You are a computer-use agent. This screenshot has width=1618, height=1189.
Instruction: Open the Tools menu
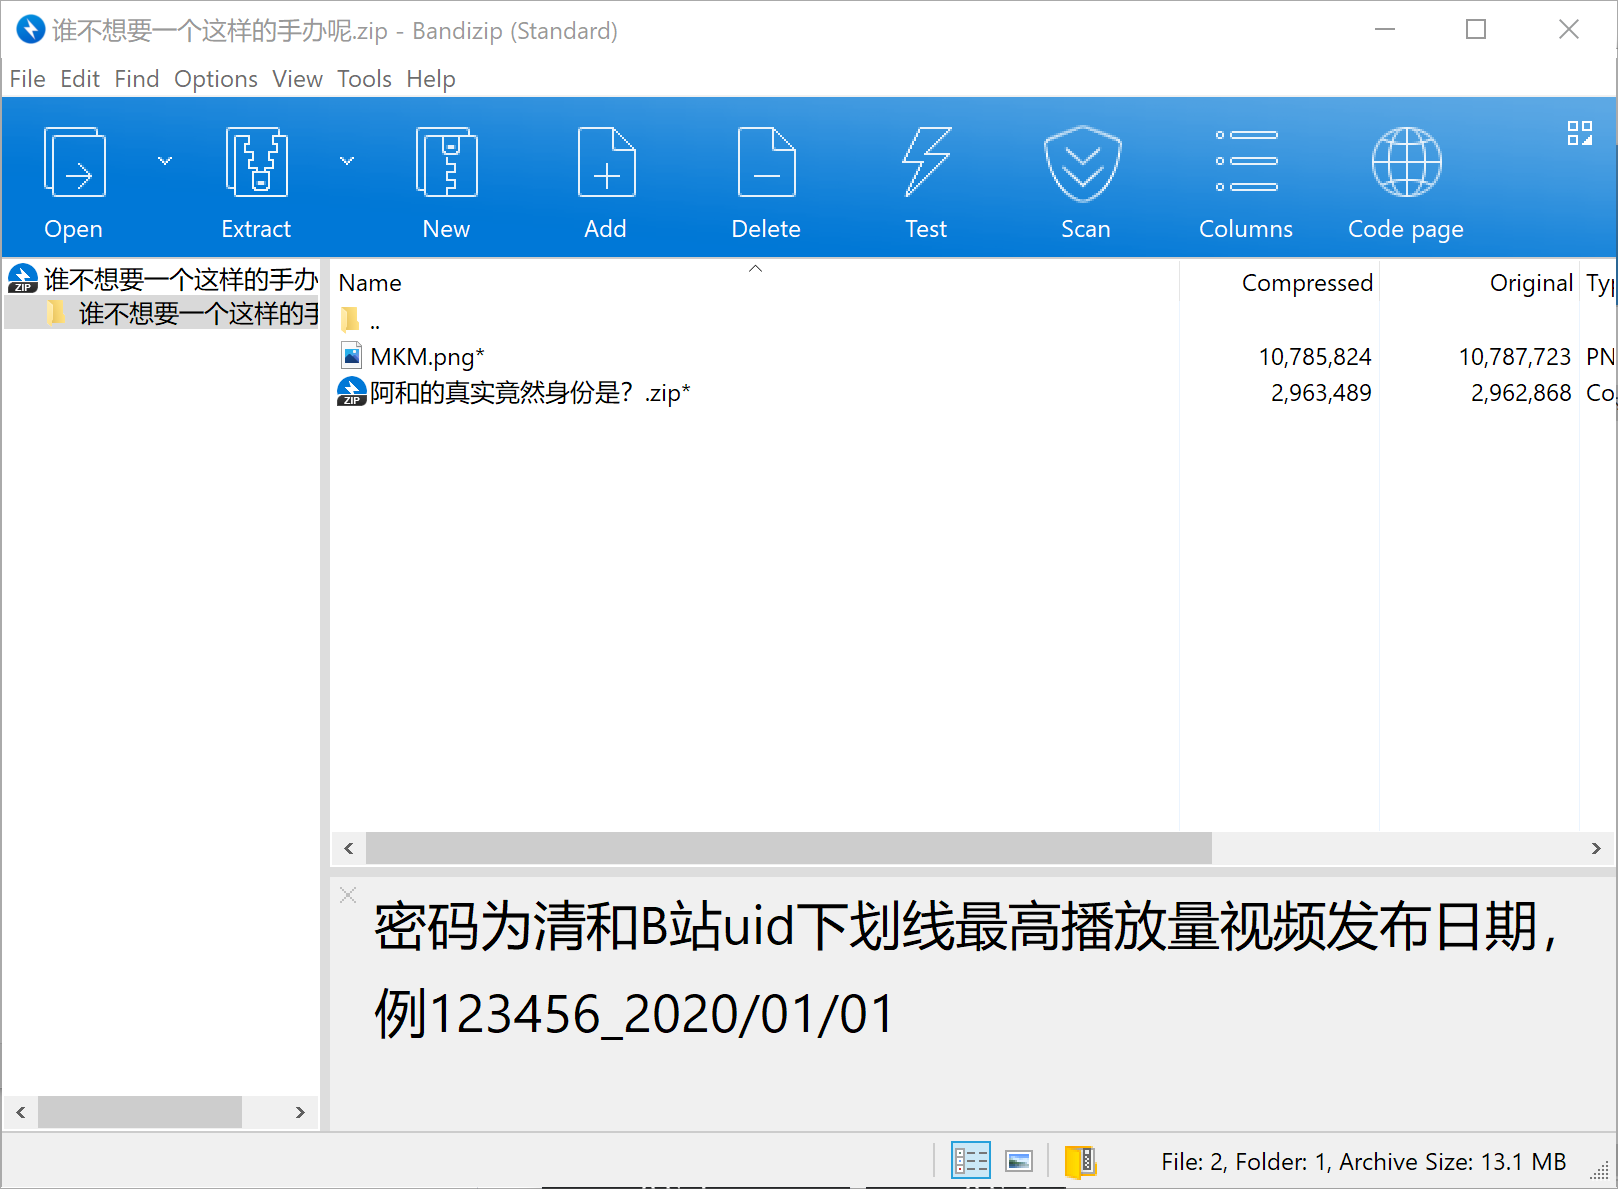[x=364, y=79]
